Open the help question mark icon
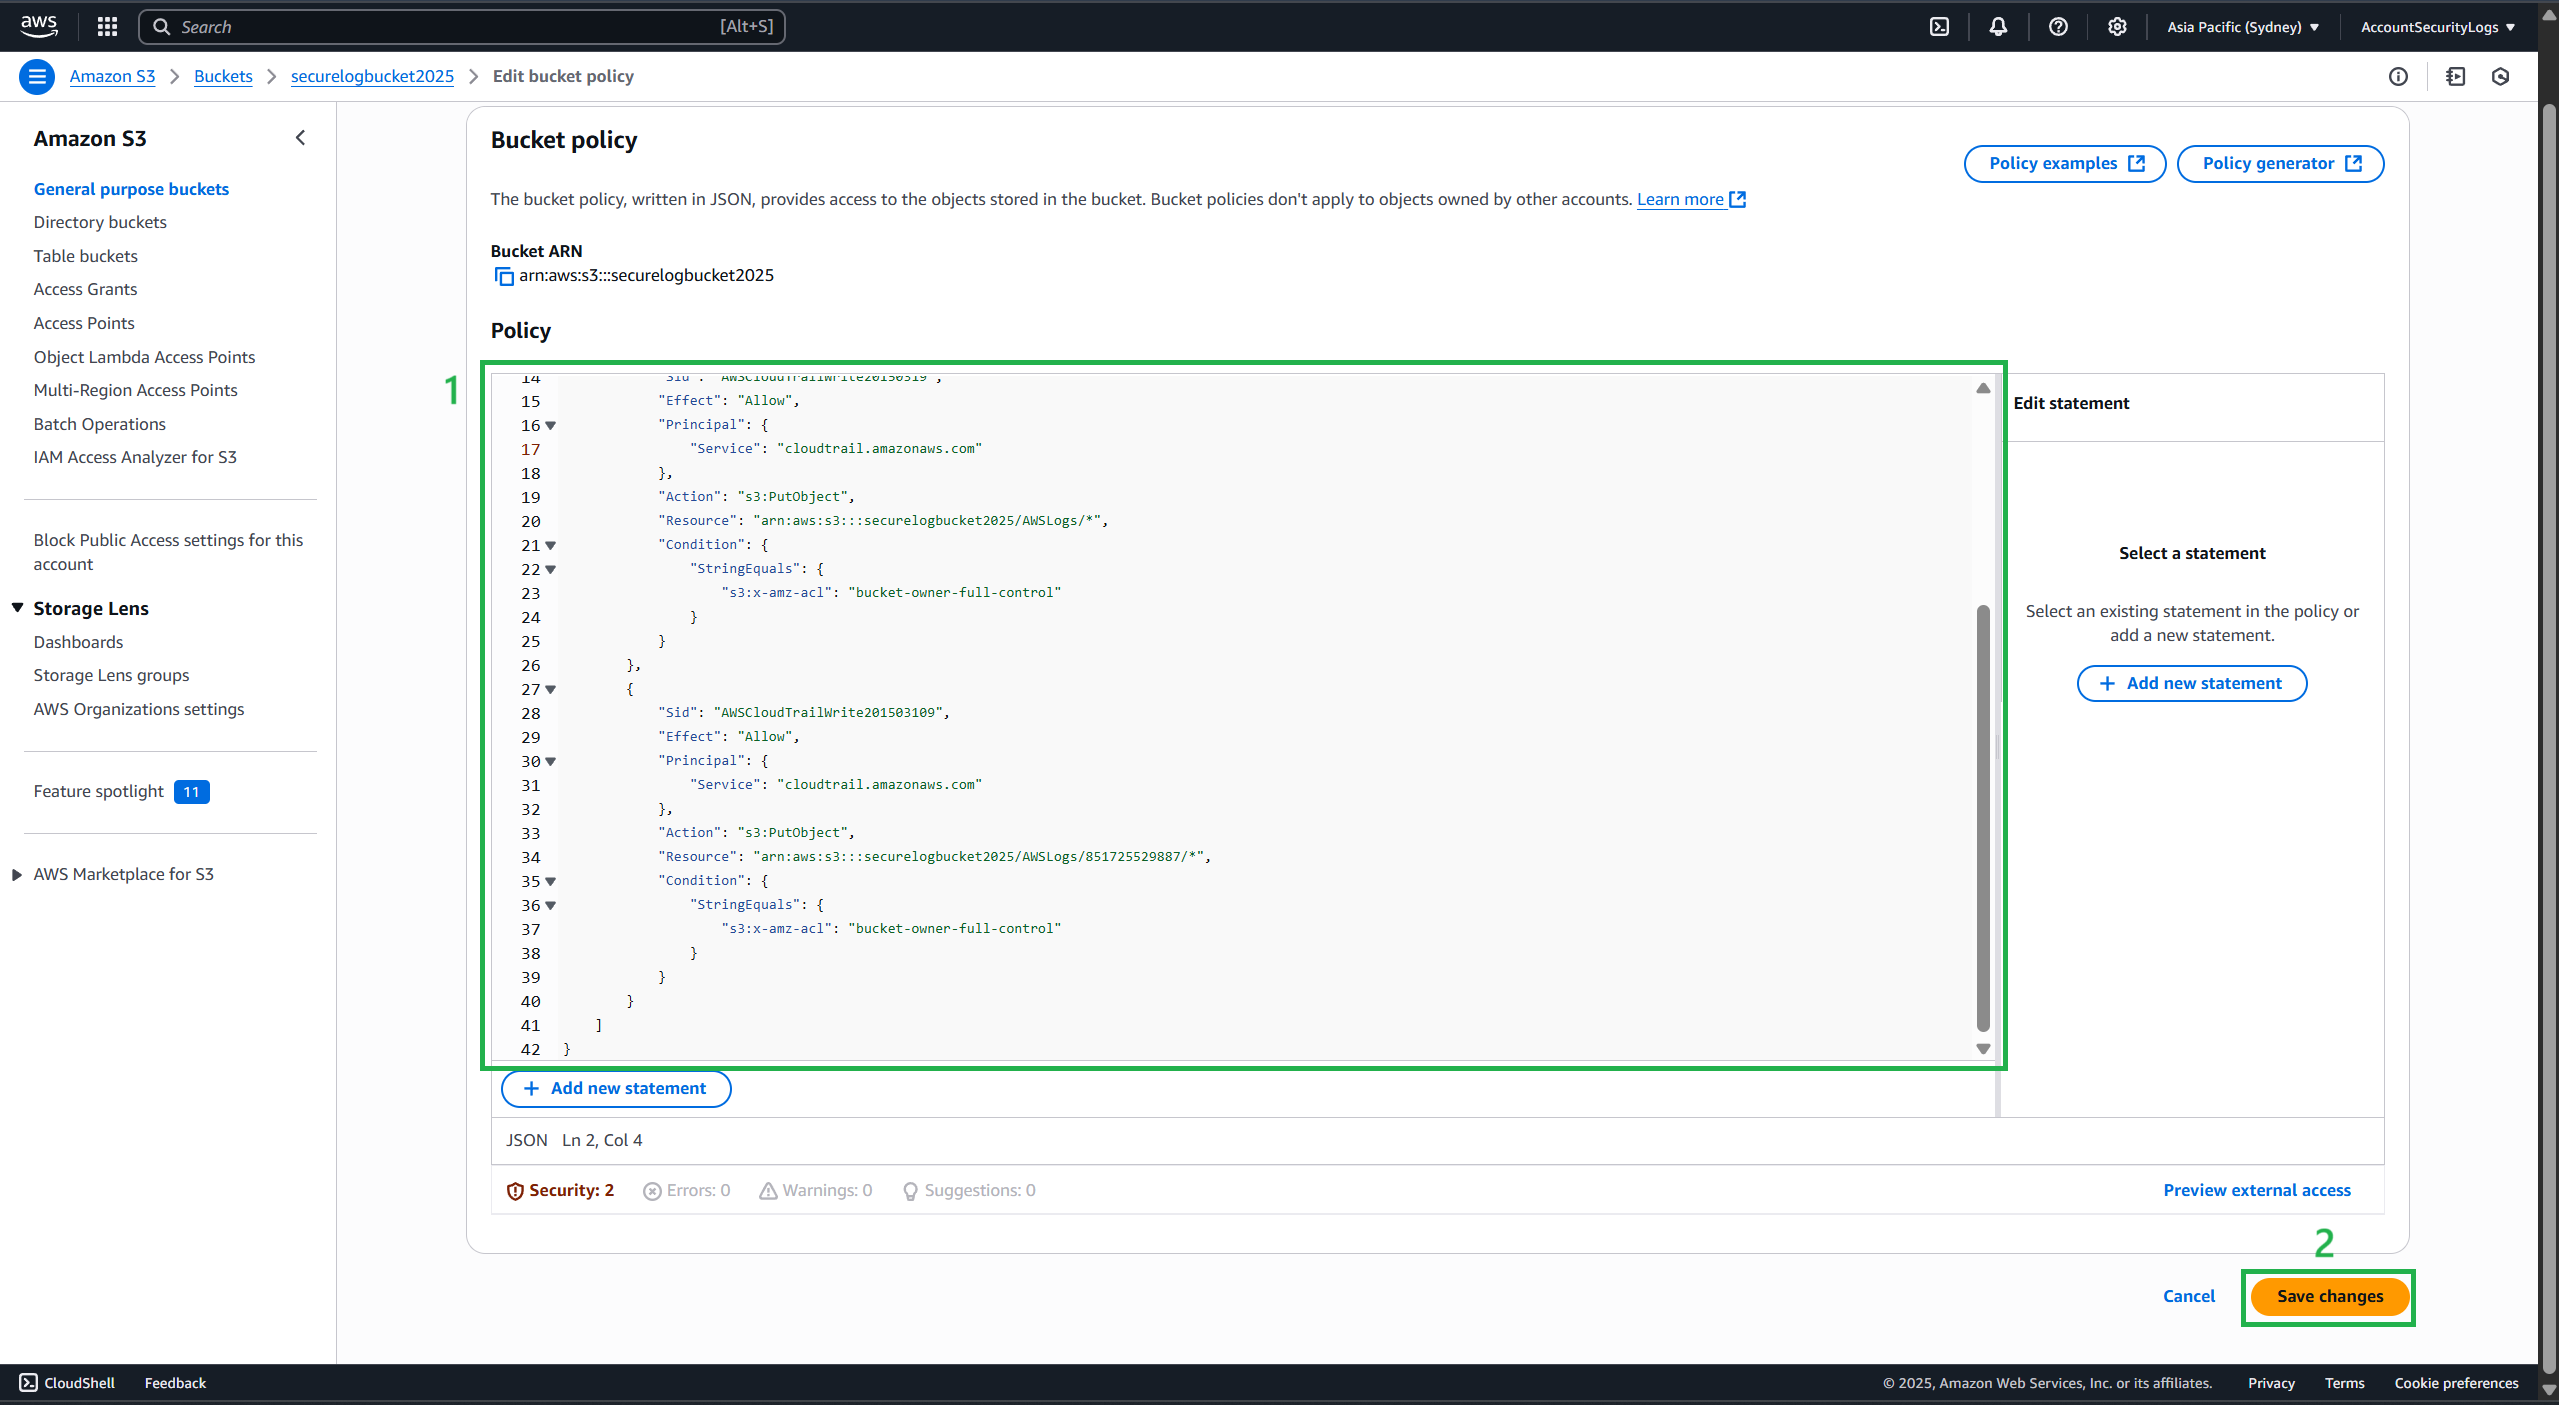The image size is (2559, 1405). click(2057, 27)
